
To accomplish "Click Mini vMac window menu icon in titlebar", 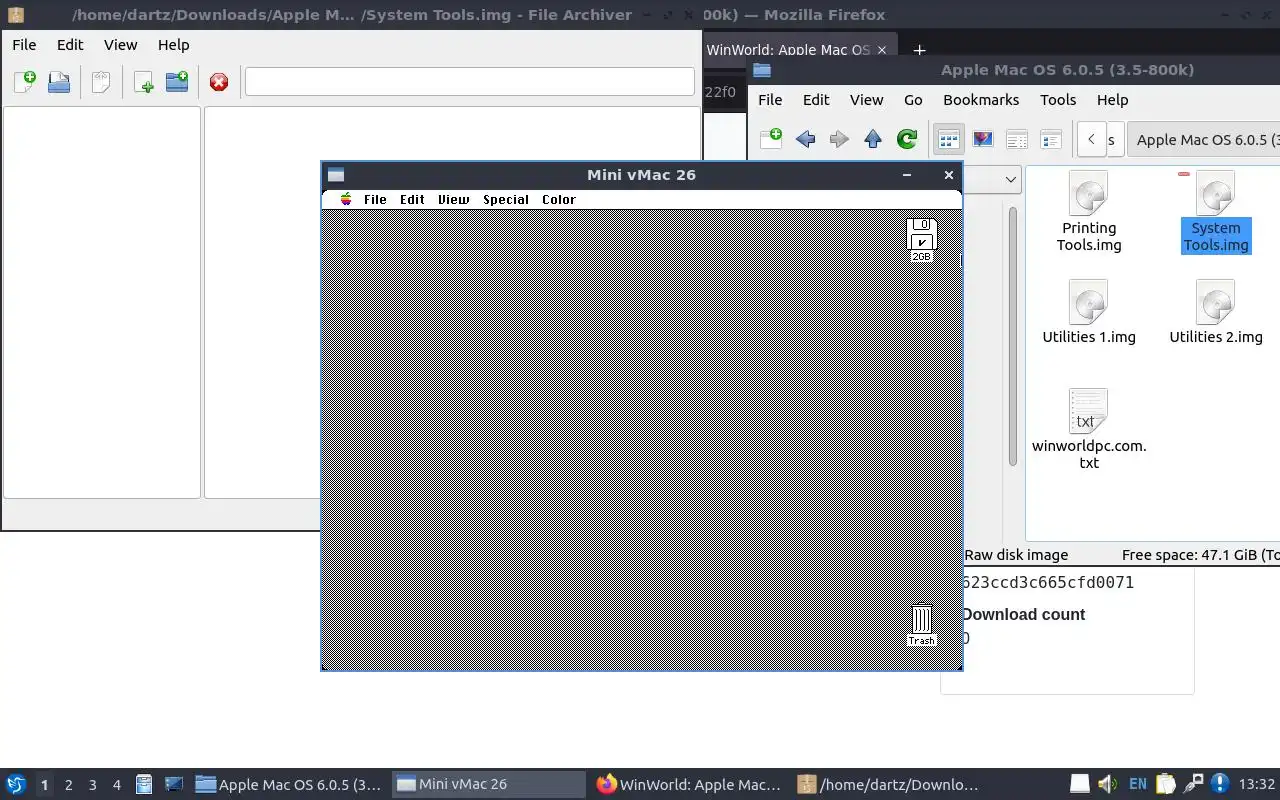I will pos(336,175).
